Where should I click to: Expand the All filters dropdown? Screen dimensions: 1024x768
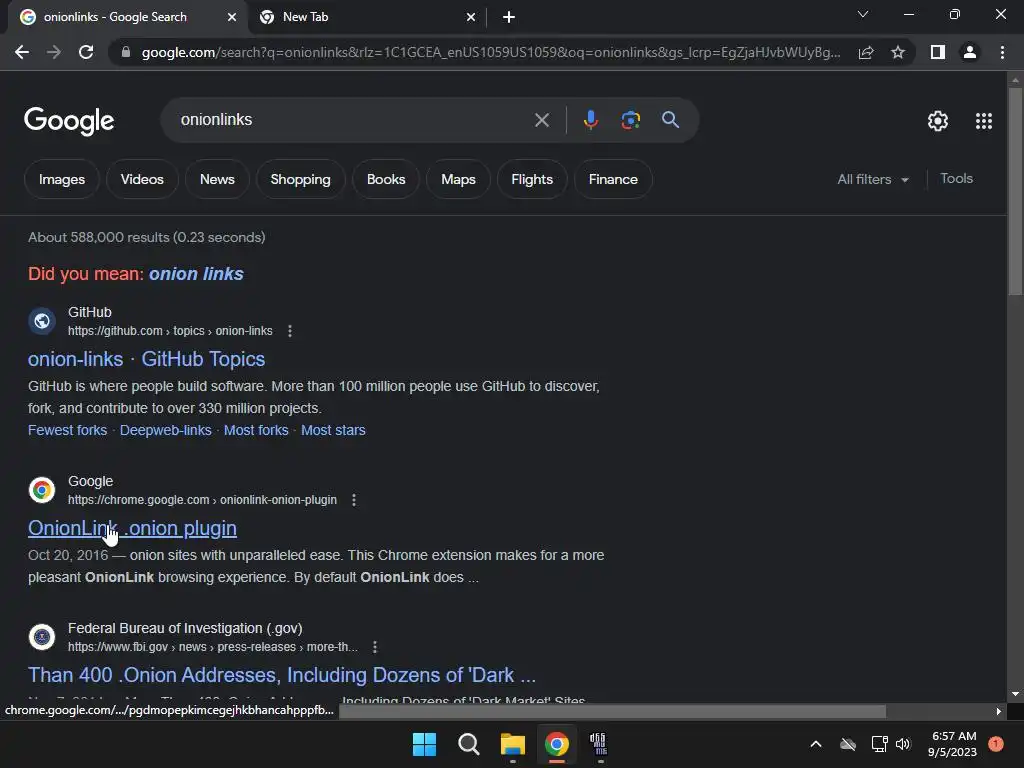tap(873, 180)
